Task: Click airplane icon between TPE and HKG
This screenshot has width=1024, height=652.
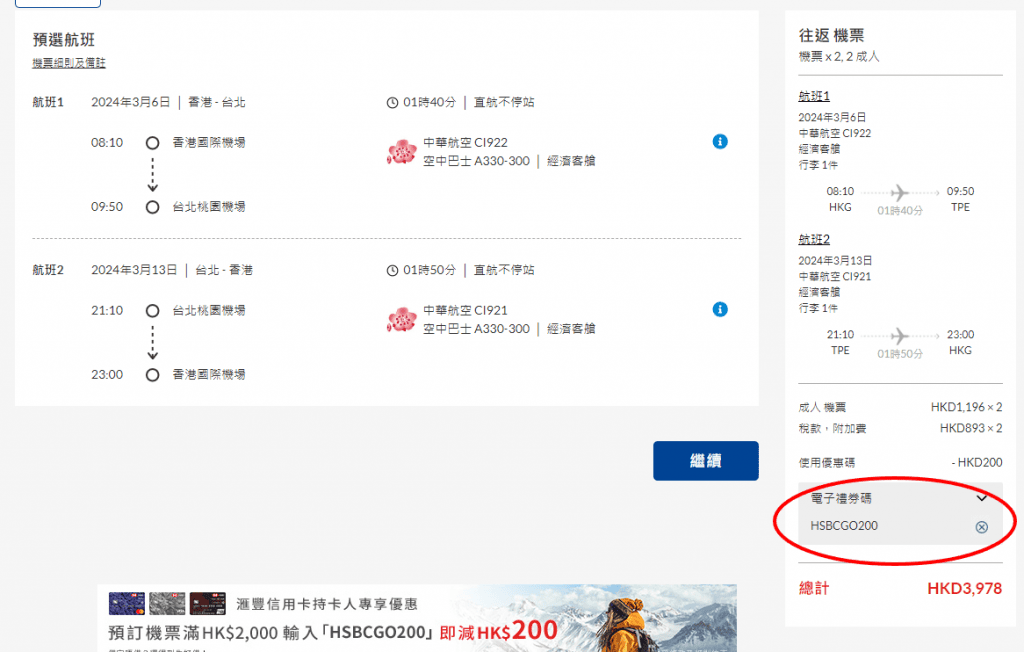Action: [899, 335]
